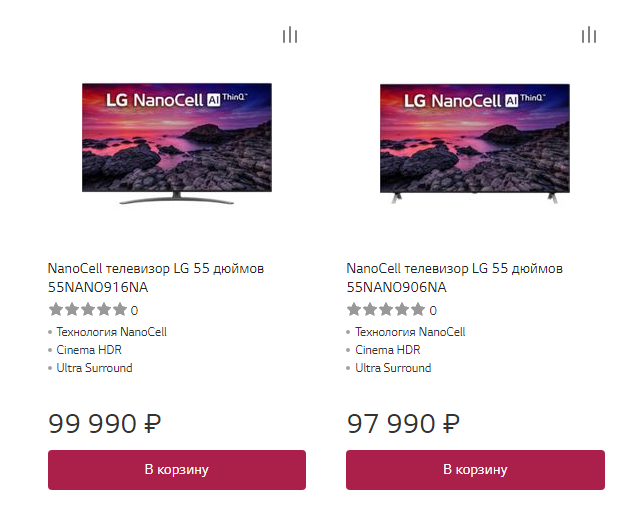624x507 pixels.
Task: Click compare icon for 55NANO916NA TV
Action: click(290, 36)
